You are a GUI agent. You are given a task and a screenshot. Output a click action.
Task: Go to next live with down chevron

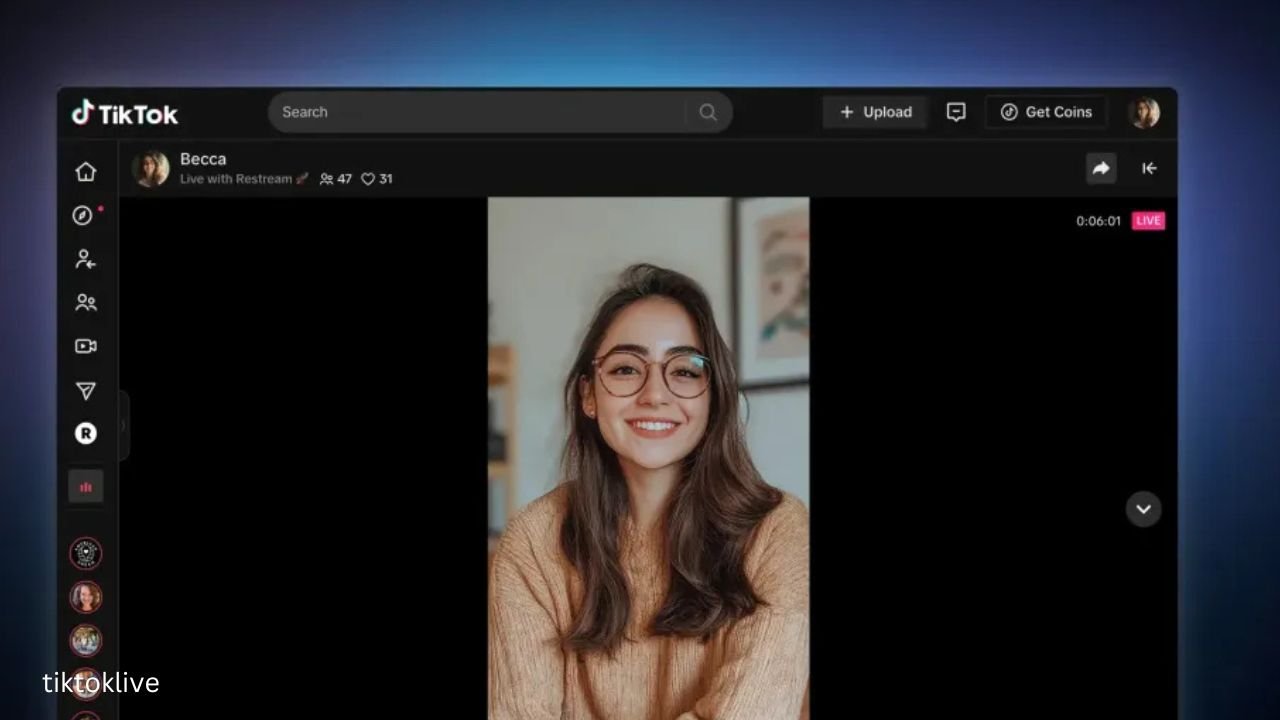point(1143,509)
